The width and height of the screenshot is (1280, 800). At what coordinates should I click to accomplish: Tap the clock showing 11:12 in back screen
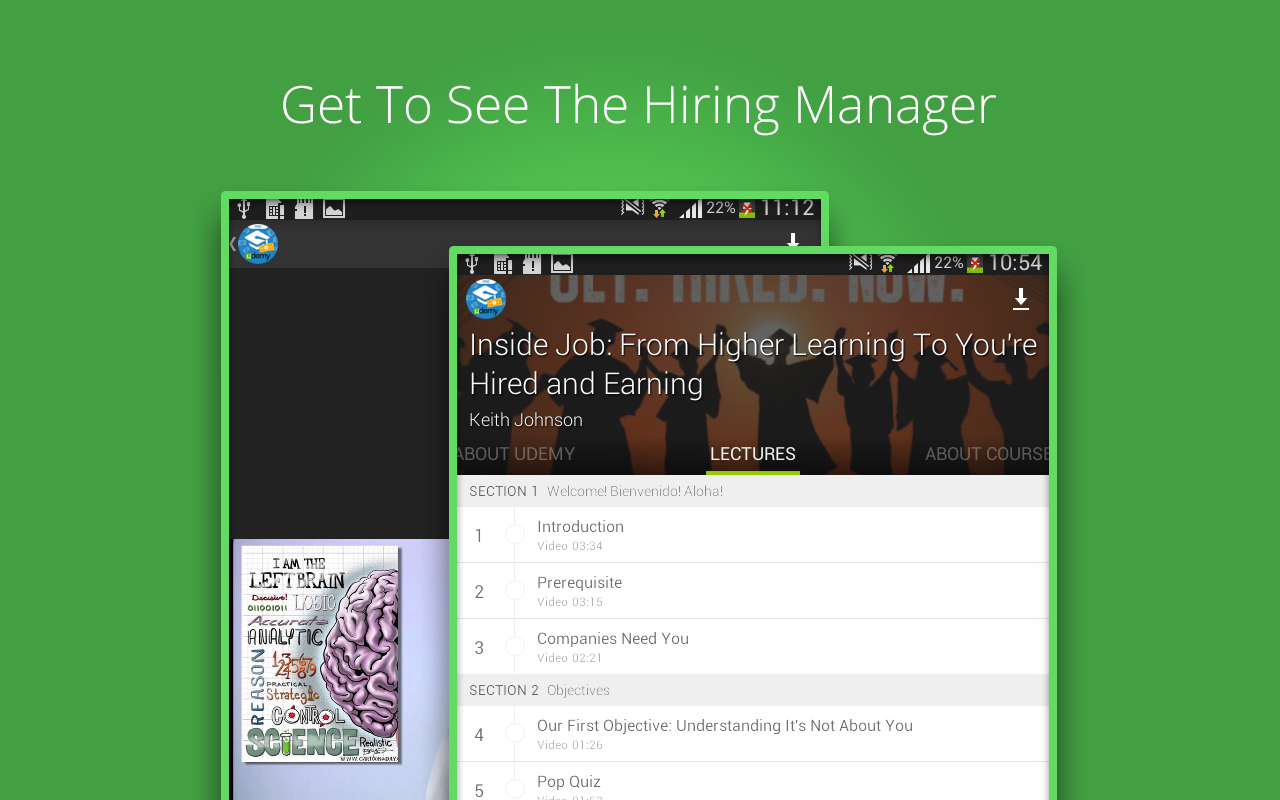pos(787,208)
